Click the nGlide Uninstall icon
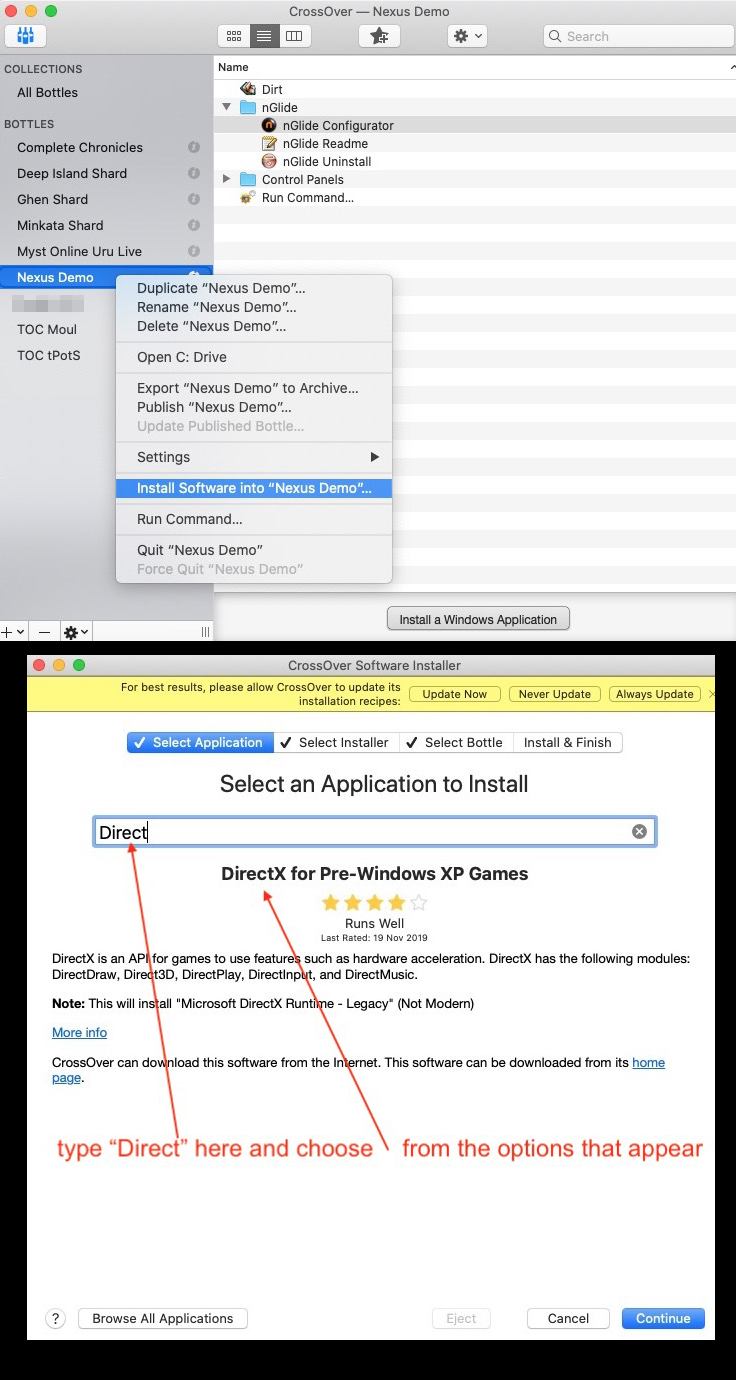Image resolution: width=736 pixels, height=1380 pixels. coord(269,161)
